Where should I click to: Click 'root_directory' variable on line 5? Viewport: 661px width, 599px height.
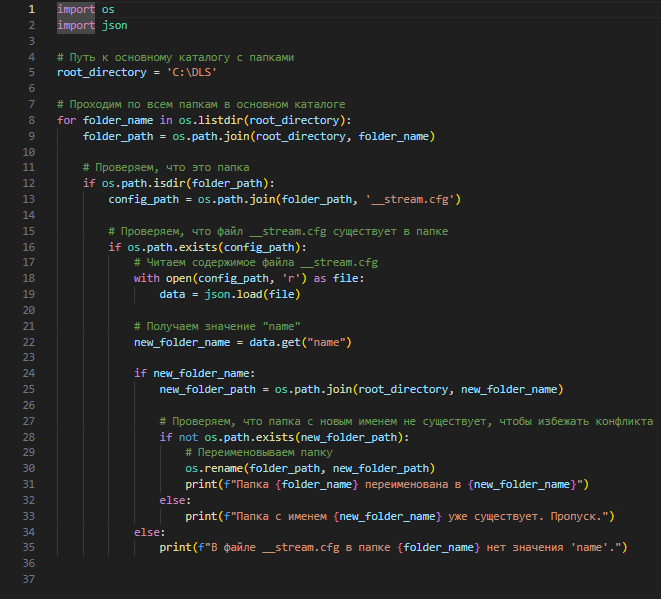tap(102, 73)
